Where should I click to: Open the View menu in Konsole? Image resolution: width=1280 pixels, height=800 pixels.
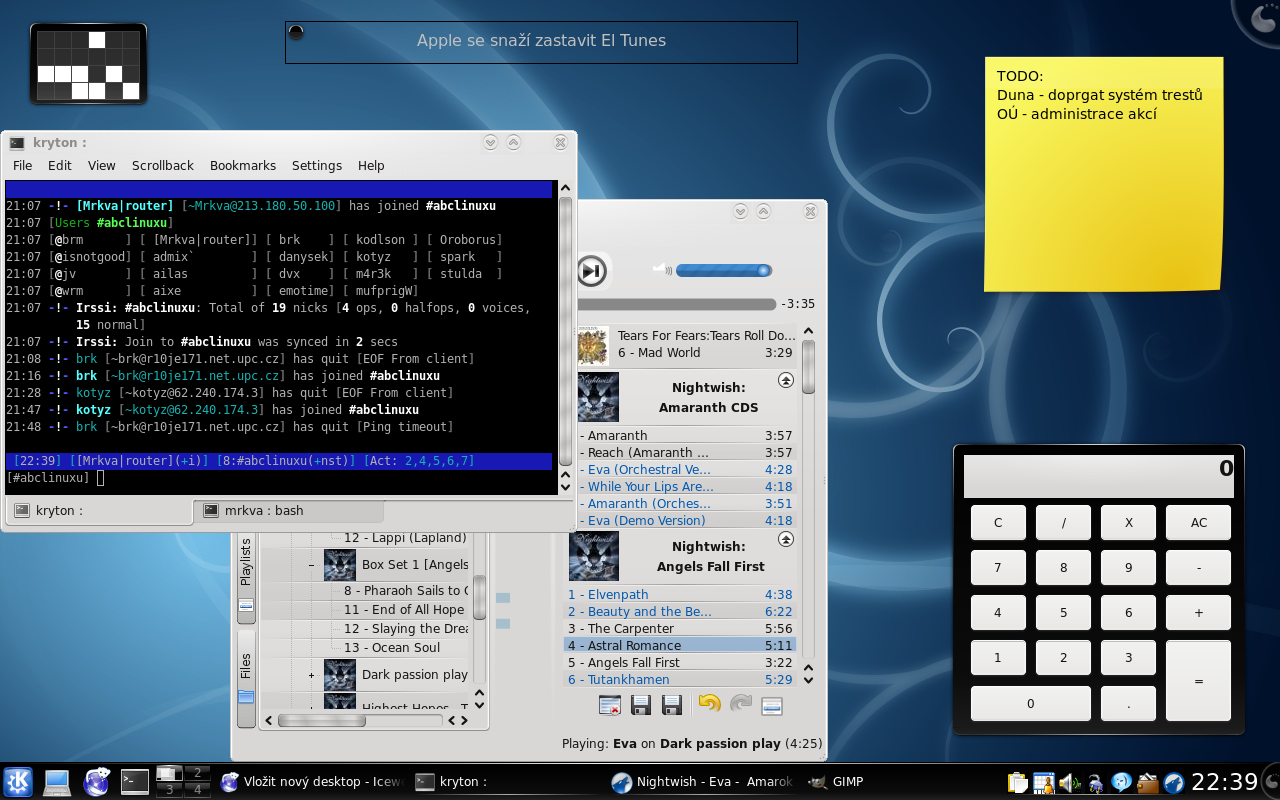(102, 165)
